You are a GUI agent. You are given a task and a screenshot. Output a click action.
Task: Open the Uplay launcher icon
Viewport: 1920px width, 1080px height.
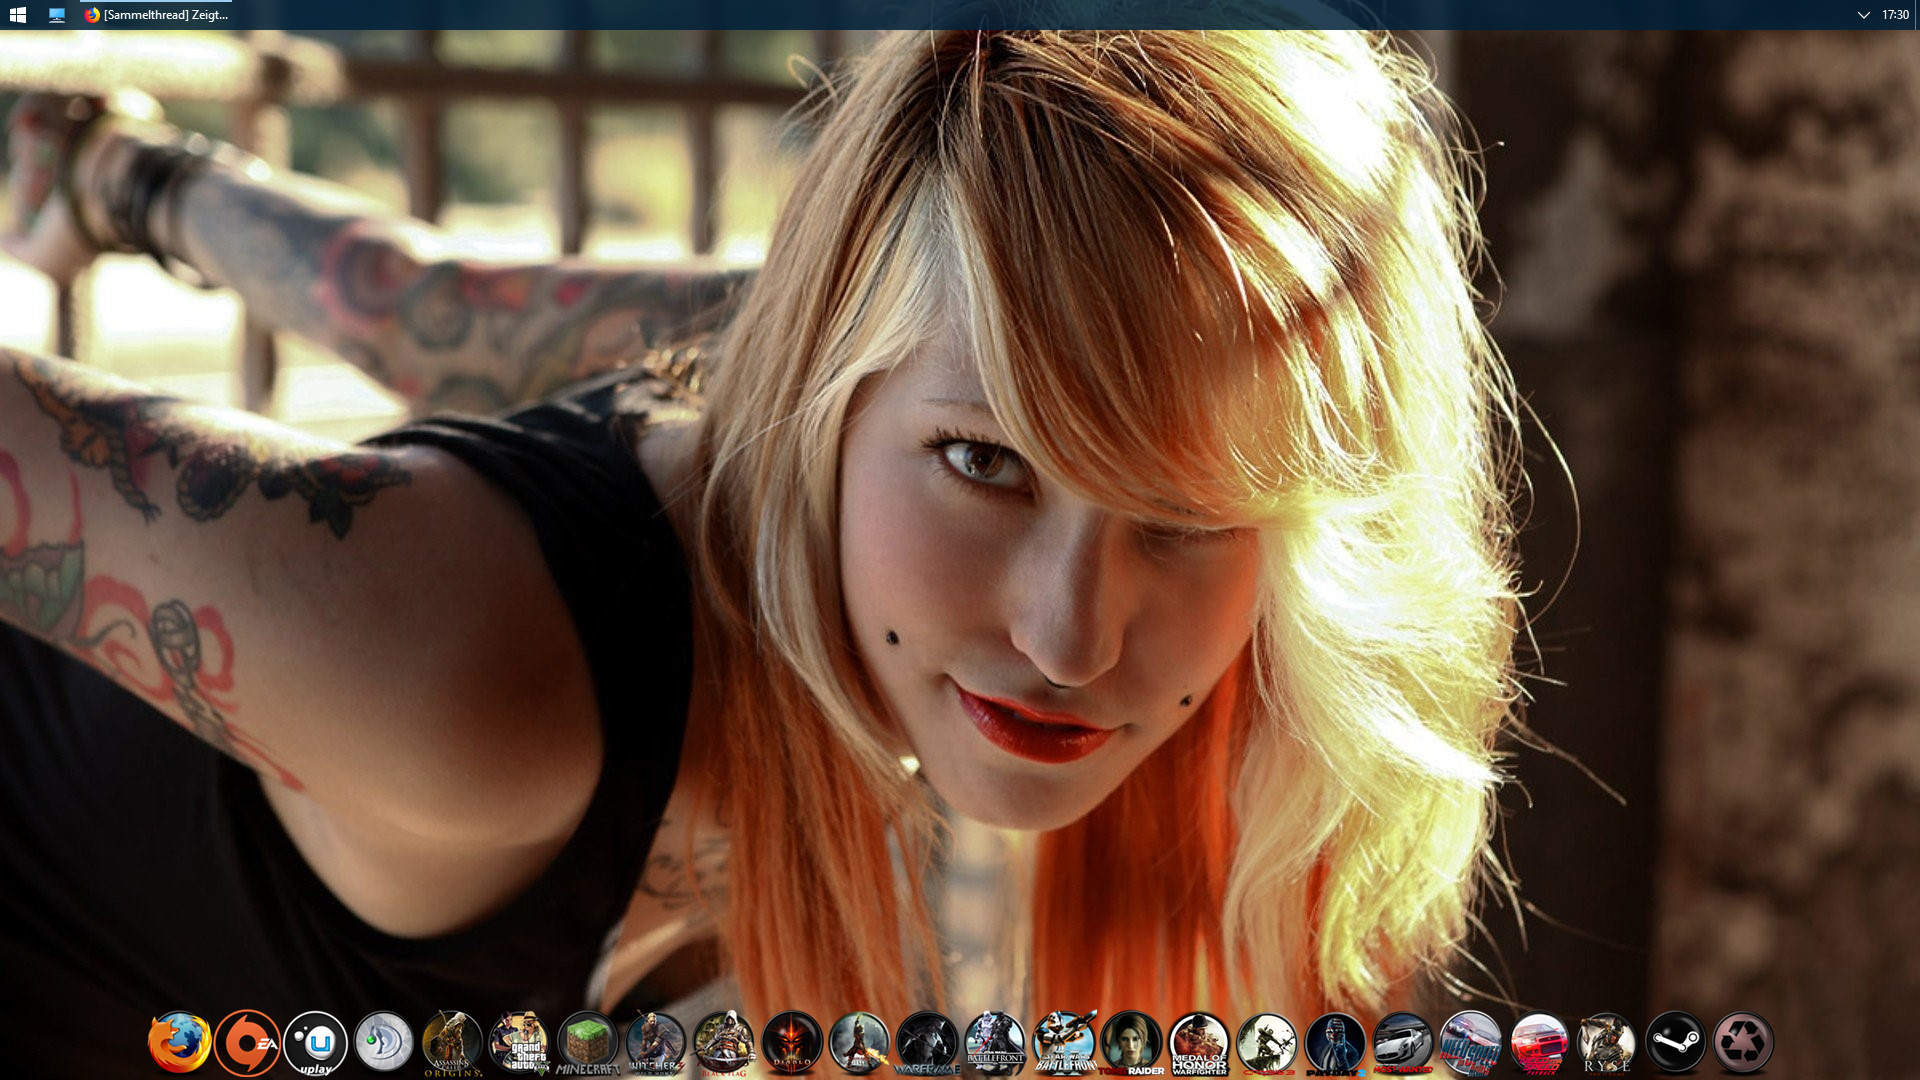click(x=315, y=1043)
